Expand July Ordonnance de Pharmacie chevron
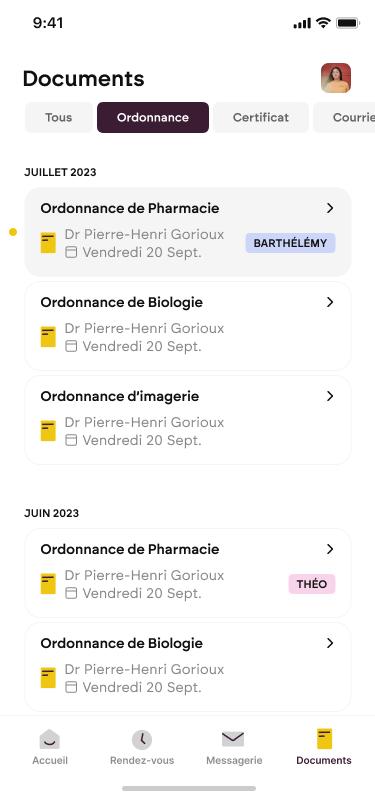The width and height of the screenshot is (375, 800). (330, 208)
